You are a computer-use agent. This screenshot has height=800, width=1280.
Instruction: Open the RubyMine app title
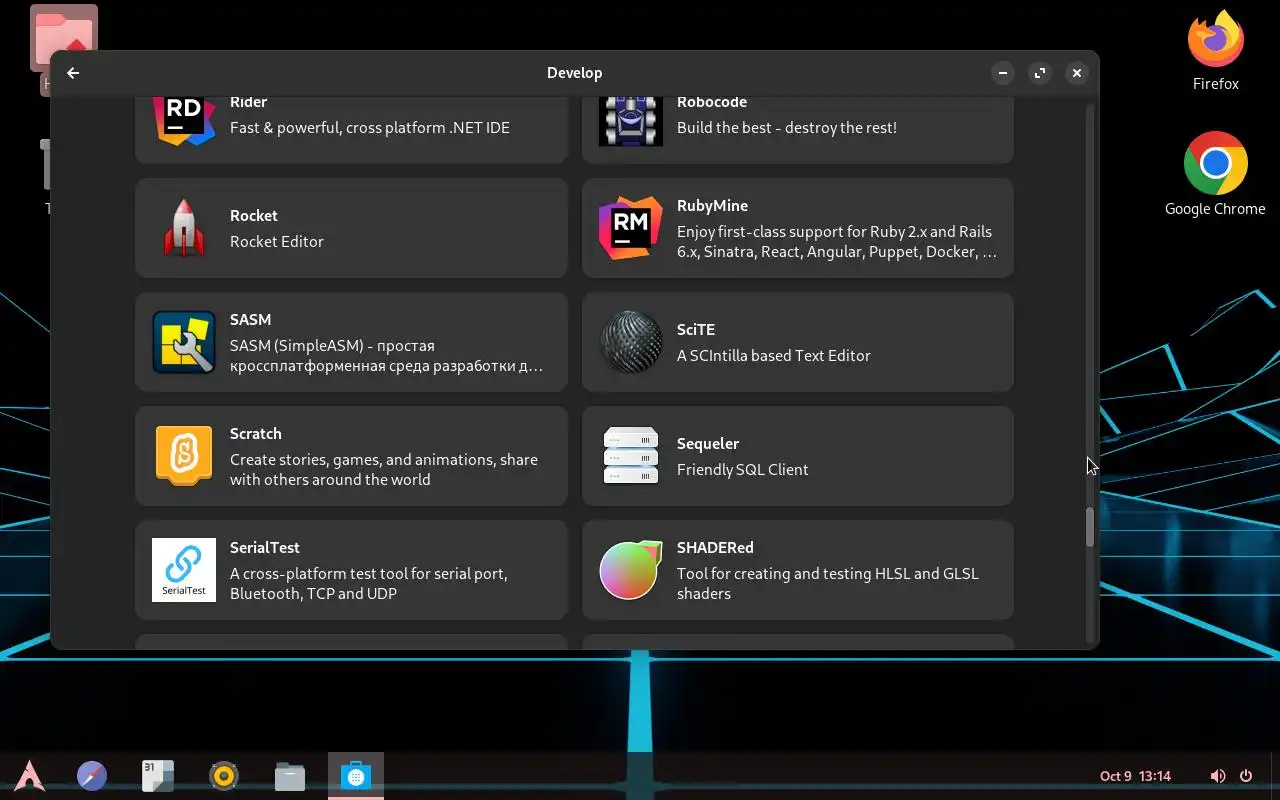point(712,205)
